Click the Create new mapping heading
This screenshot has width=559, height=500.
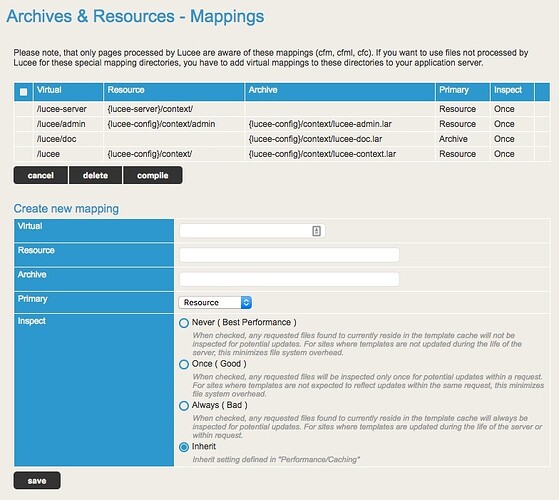[x=66, y=208]
